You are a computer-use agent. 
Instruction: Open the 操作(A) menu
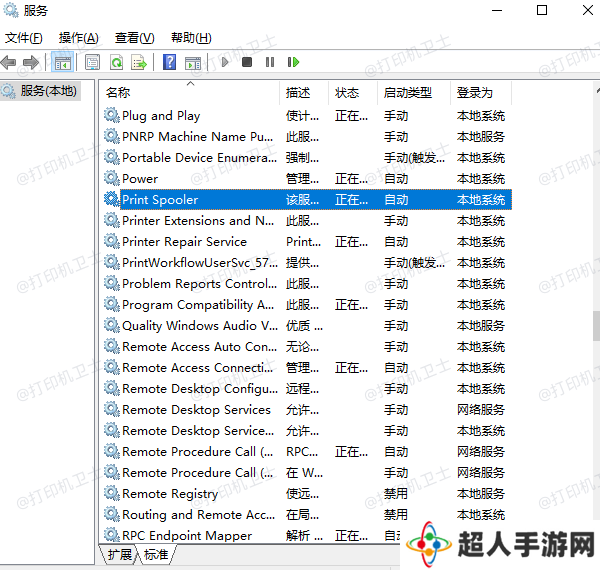pyautogui.click(x=78, y=38)
